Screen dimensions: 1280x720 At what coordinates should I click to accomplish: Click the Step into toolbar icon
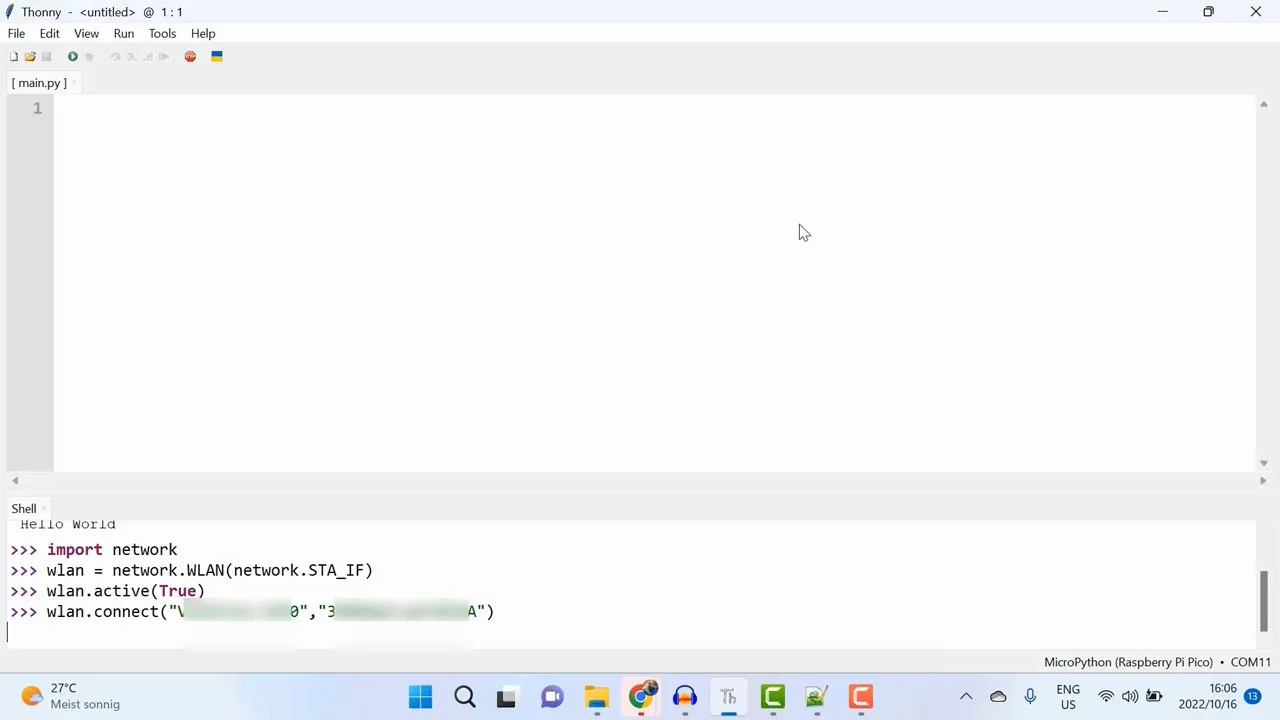(x=131, y=57)
